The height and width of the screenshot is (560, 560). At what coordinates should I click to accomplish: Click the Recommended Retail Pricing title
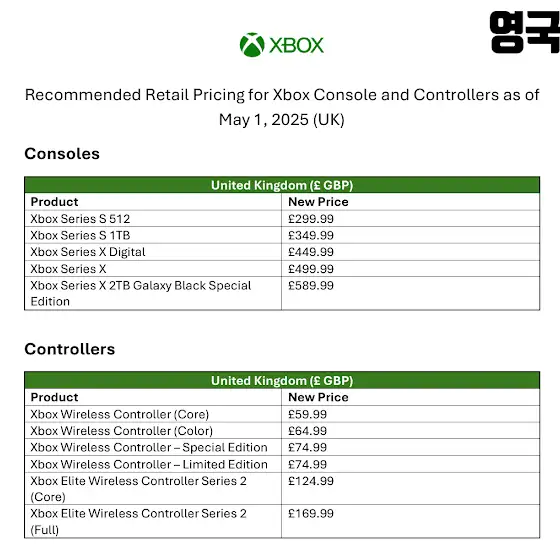pyautogui.click(x=282, y=107)
